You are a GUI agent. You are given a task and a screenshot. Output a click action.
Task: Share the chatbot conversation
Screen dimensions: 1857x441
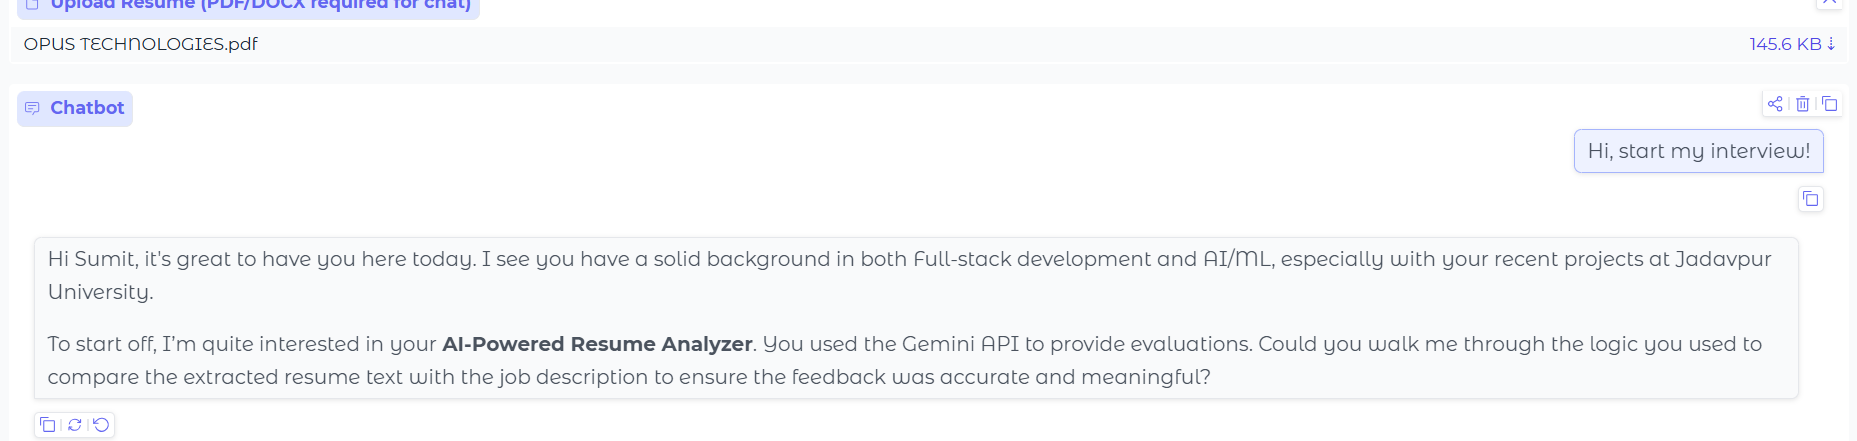click(1775, 104)
